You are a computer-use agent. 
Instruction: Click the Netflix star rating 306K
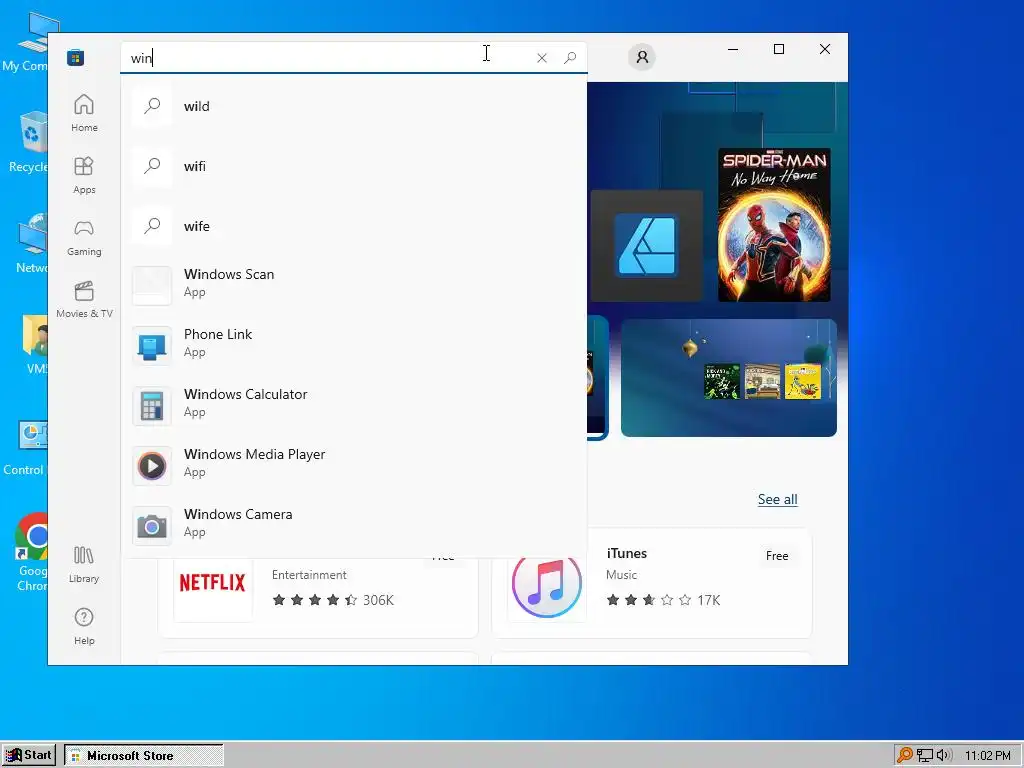pos(332,600)
